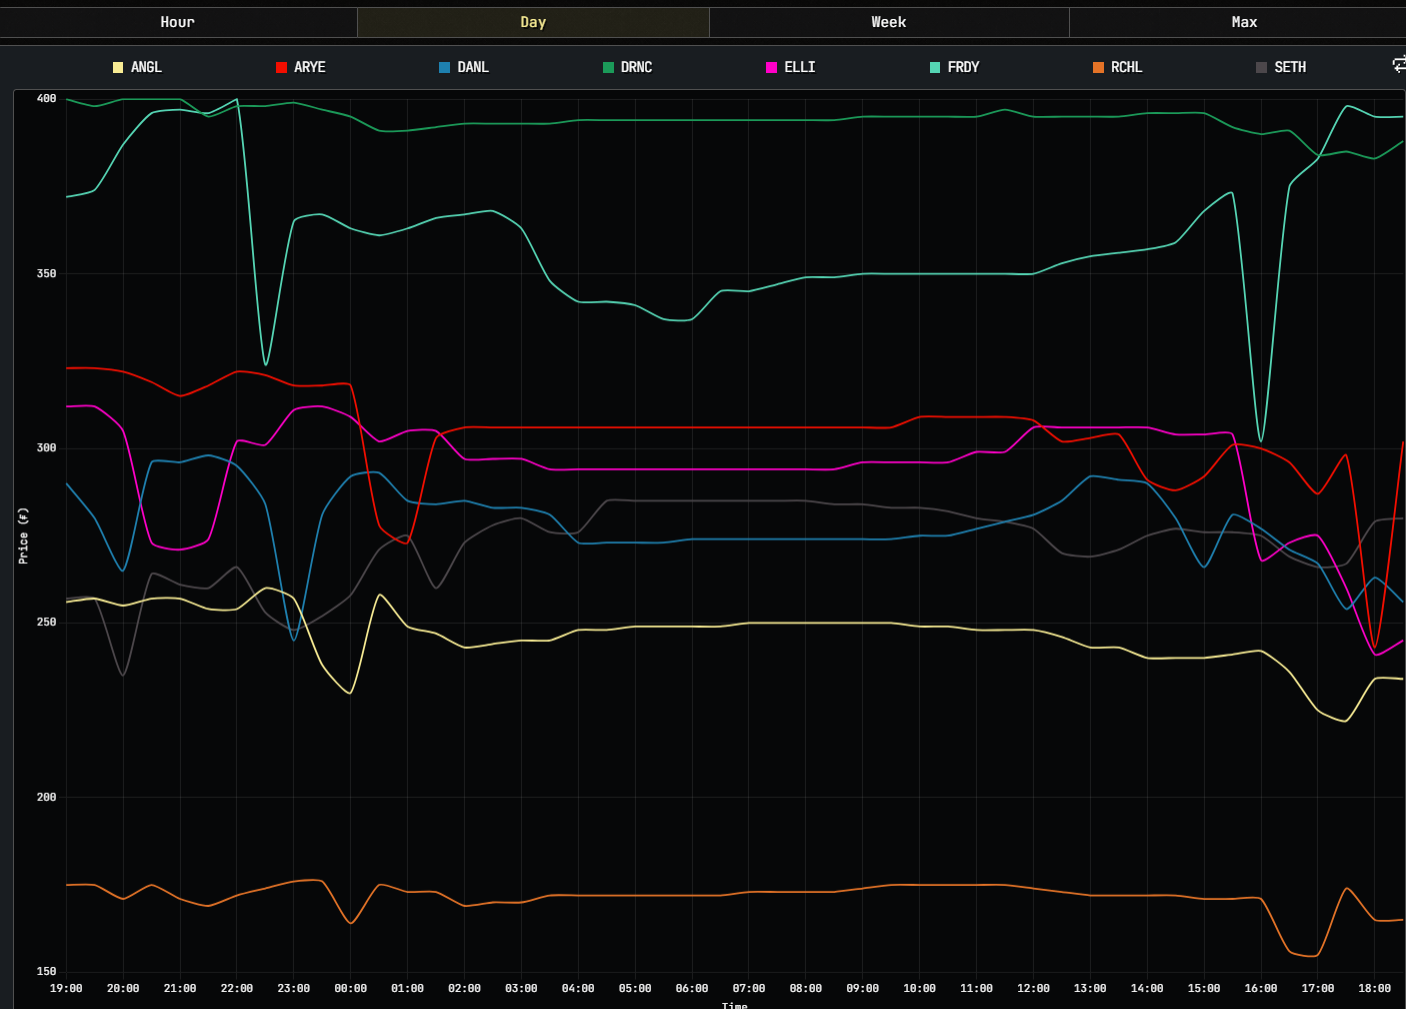
Task: Click the 06:00 time axis label
Action: 692,988
